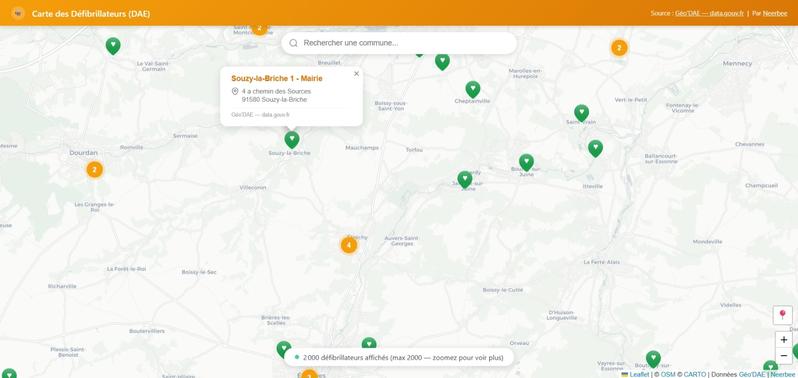Click the 'Sermaise' map label
798x378 pixels.
(185, 136)
